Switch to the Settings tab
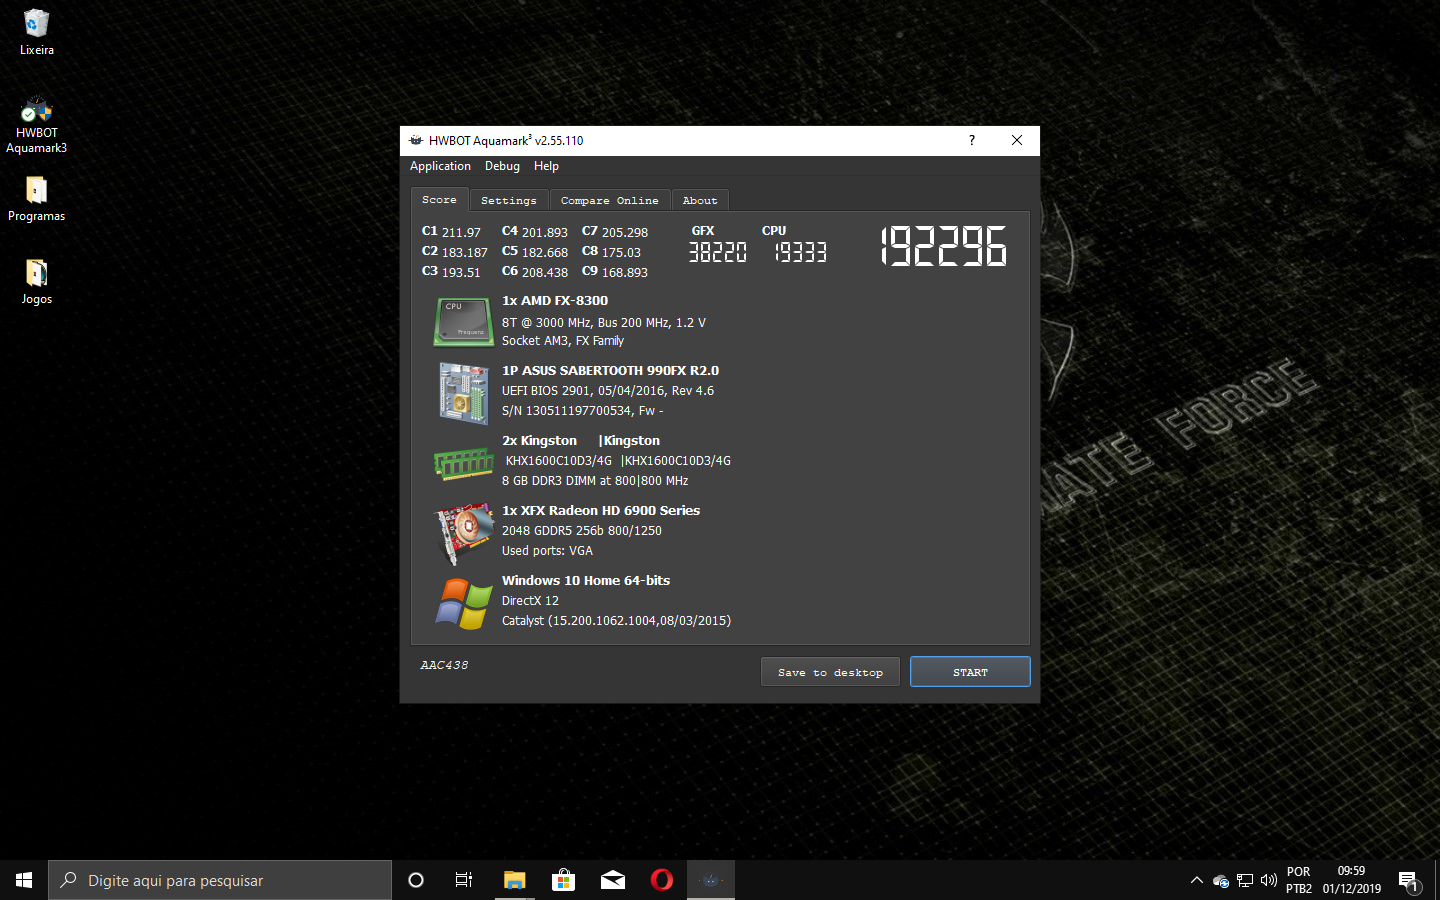This screenshot has width=1440, height=900. pyautogui.click(x=509, y=201)
